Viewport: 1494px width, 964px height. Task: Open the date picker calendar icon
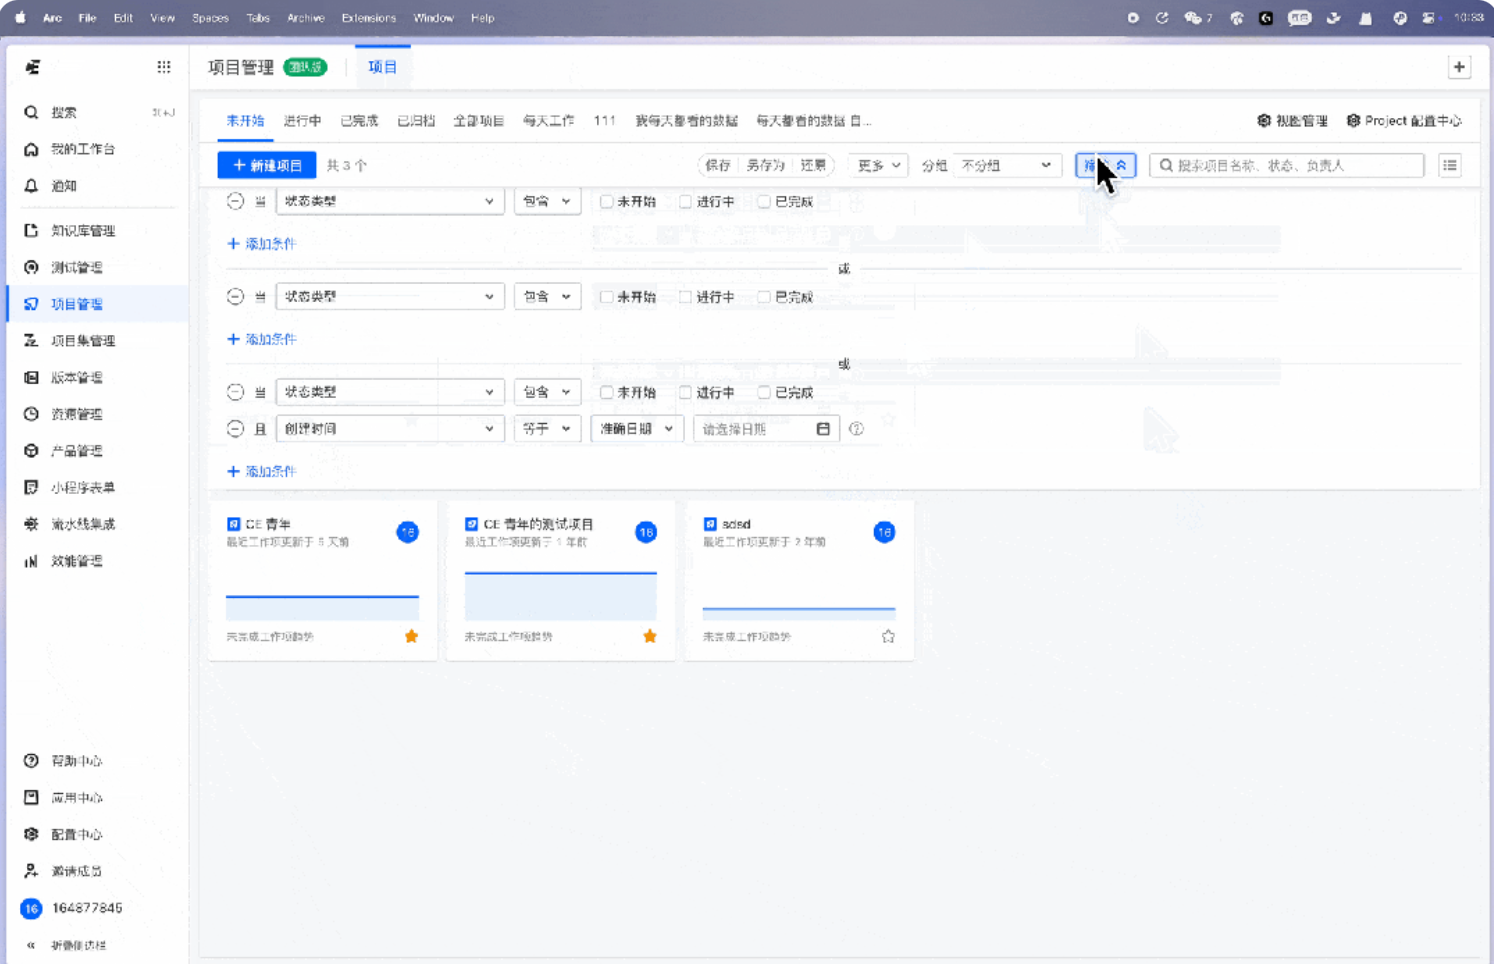823,429
